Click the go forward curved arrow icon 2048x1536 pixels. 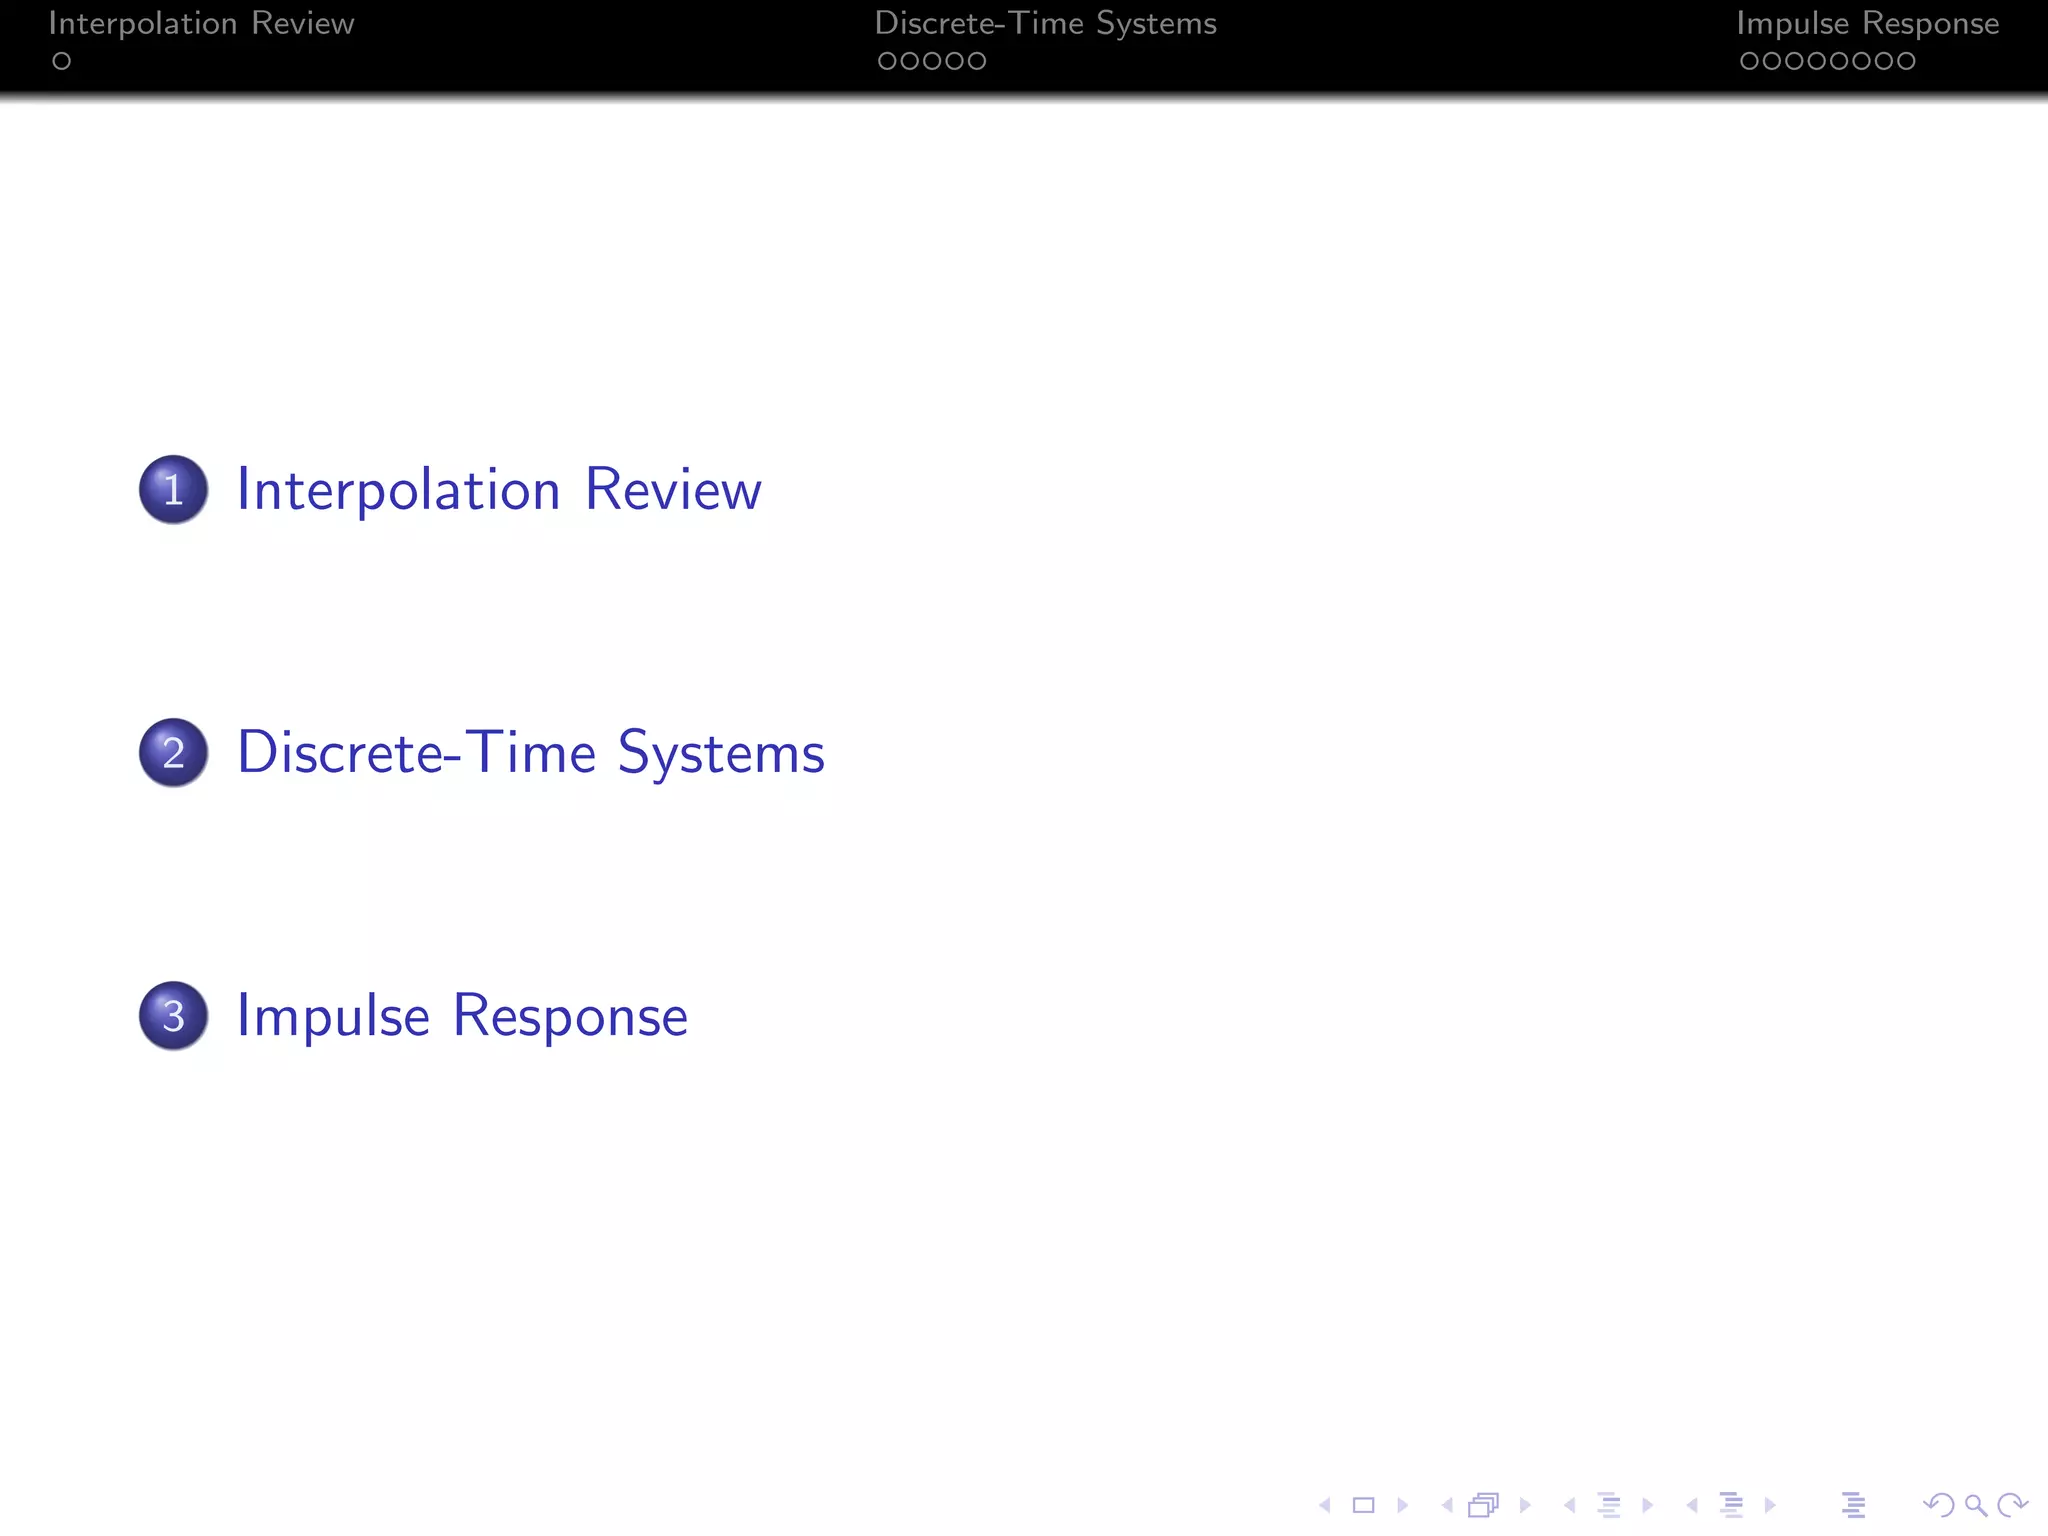point(2012,1505)
